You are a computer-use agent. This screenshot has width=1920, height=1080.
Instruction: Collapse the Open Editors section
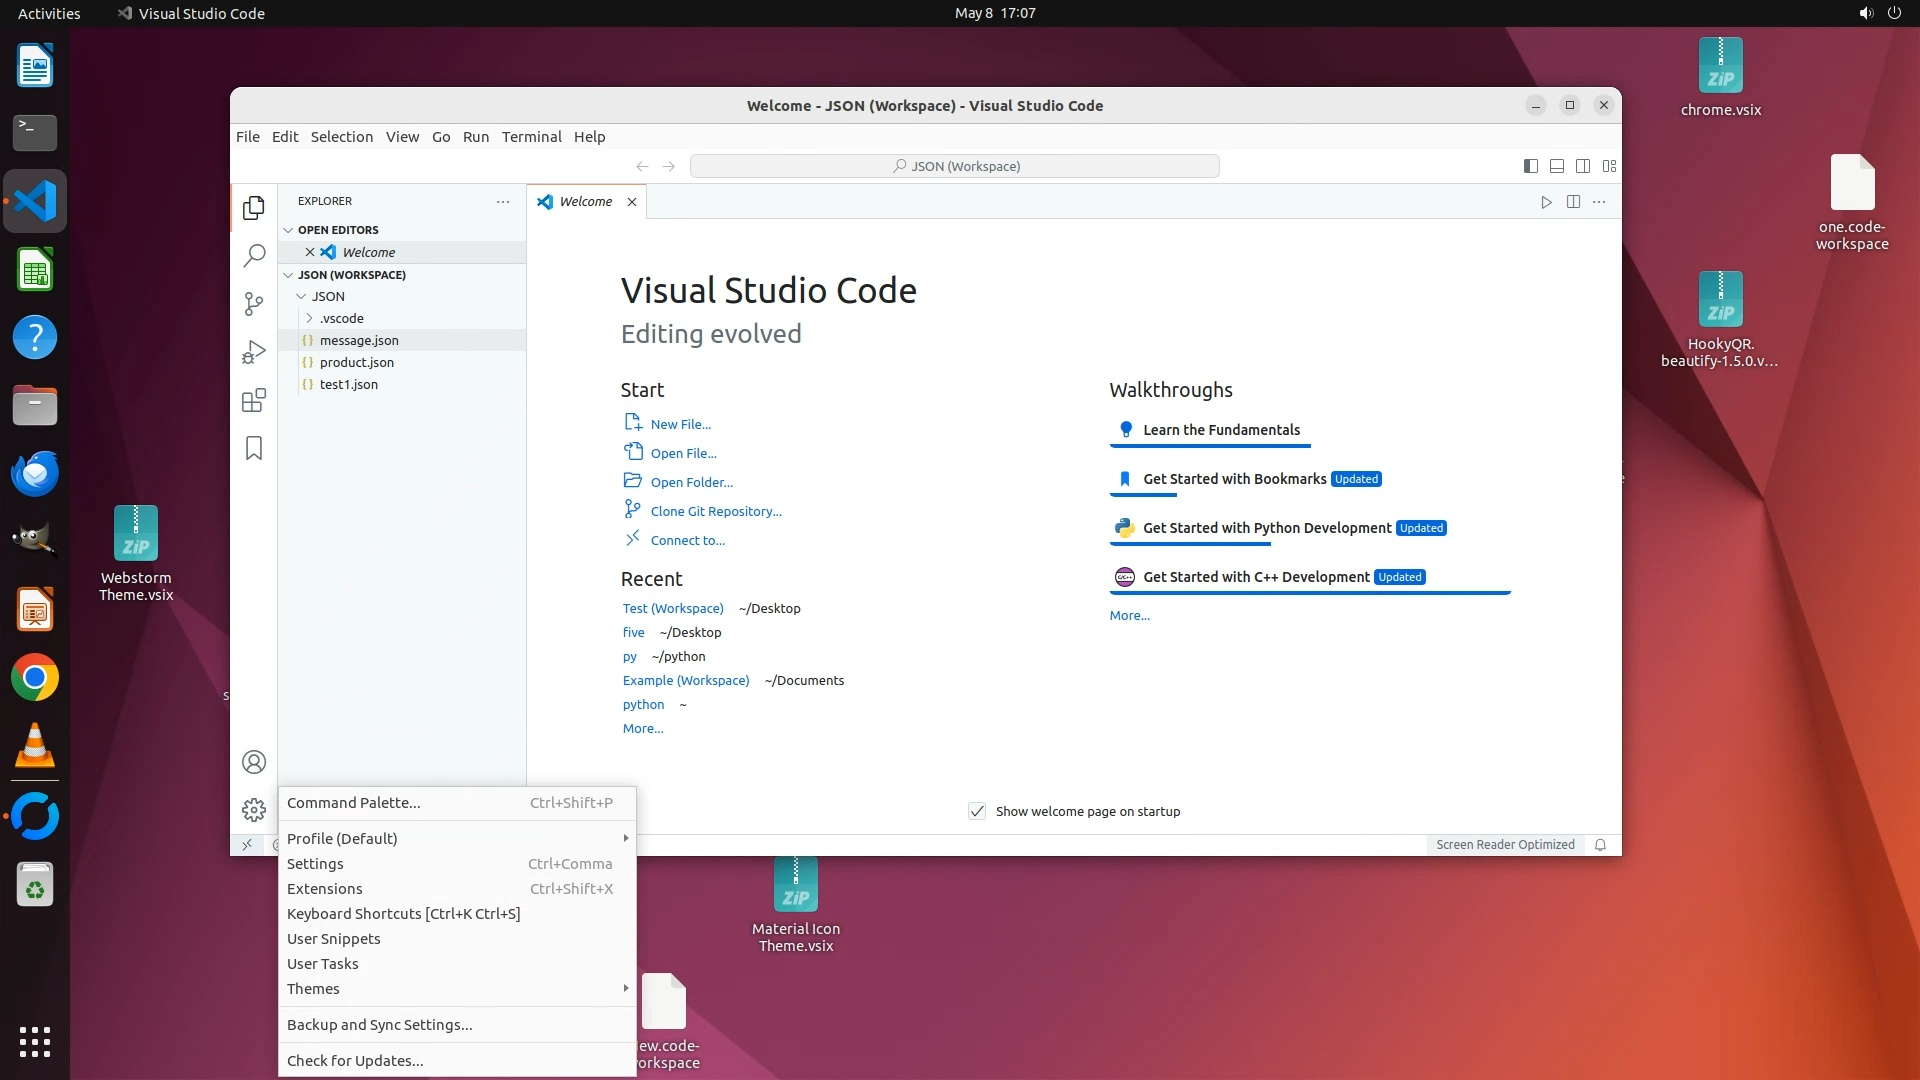pos(338,230)
